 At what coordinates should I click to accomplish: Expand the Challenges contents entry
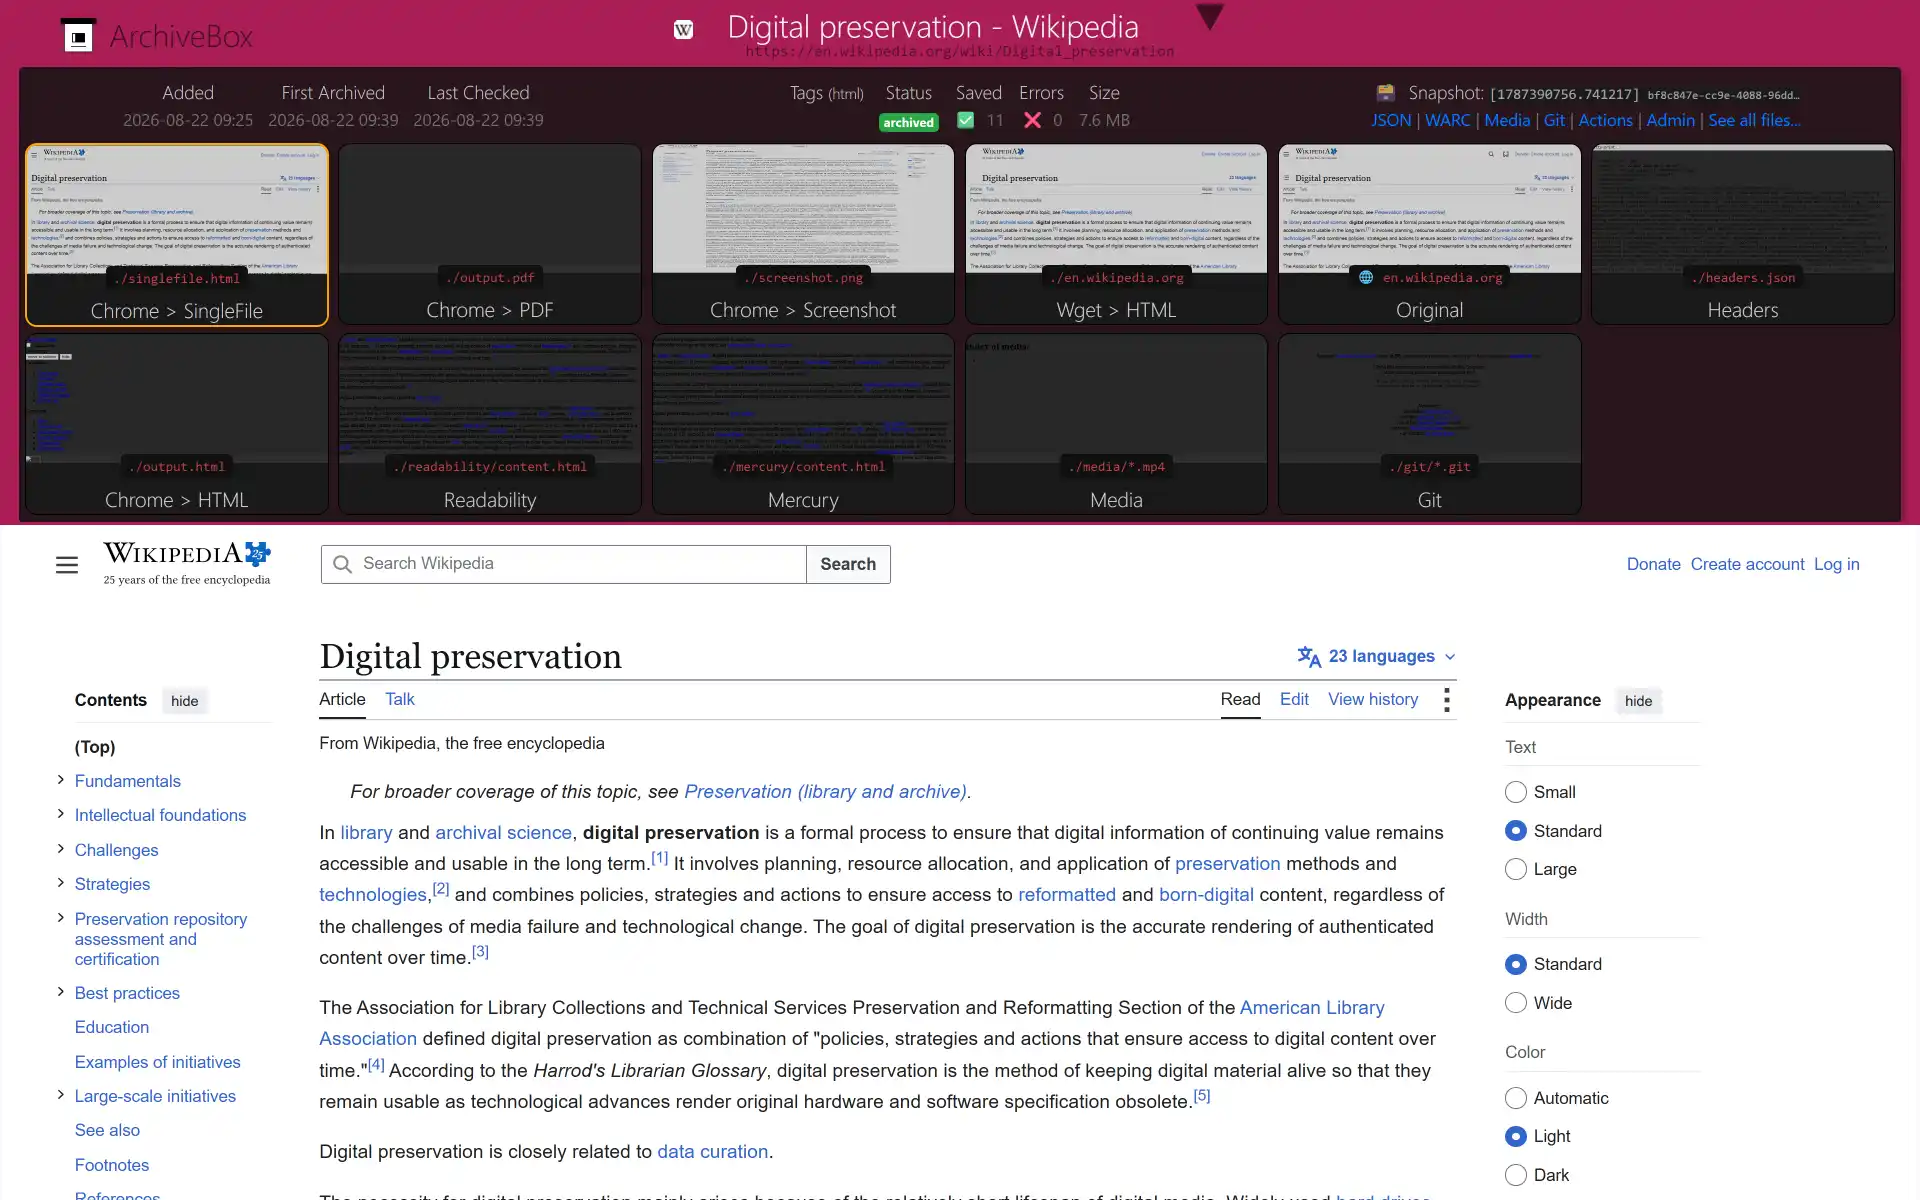click(x=60, y=849)
